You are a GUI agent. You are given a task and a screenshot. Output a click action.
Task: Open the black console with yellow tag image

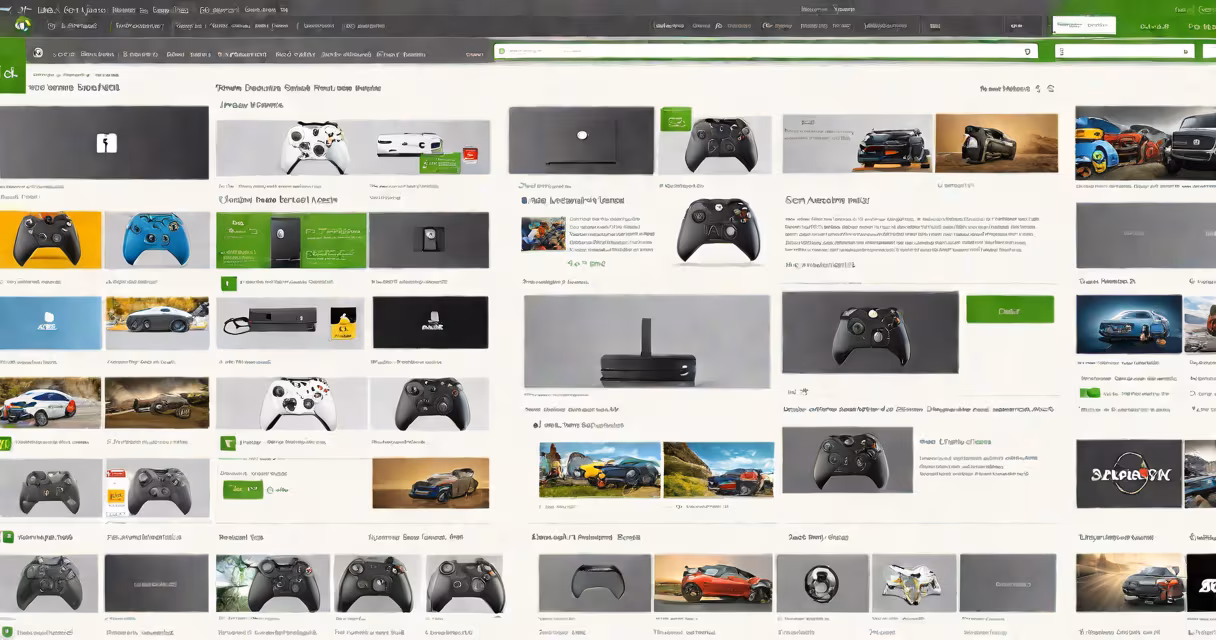[291, 323]
